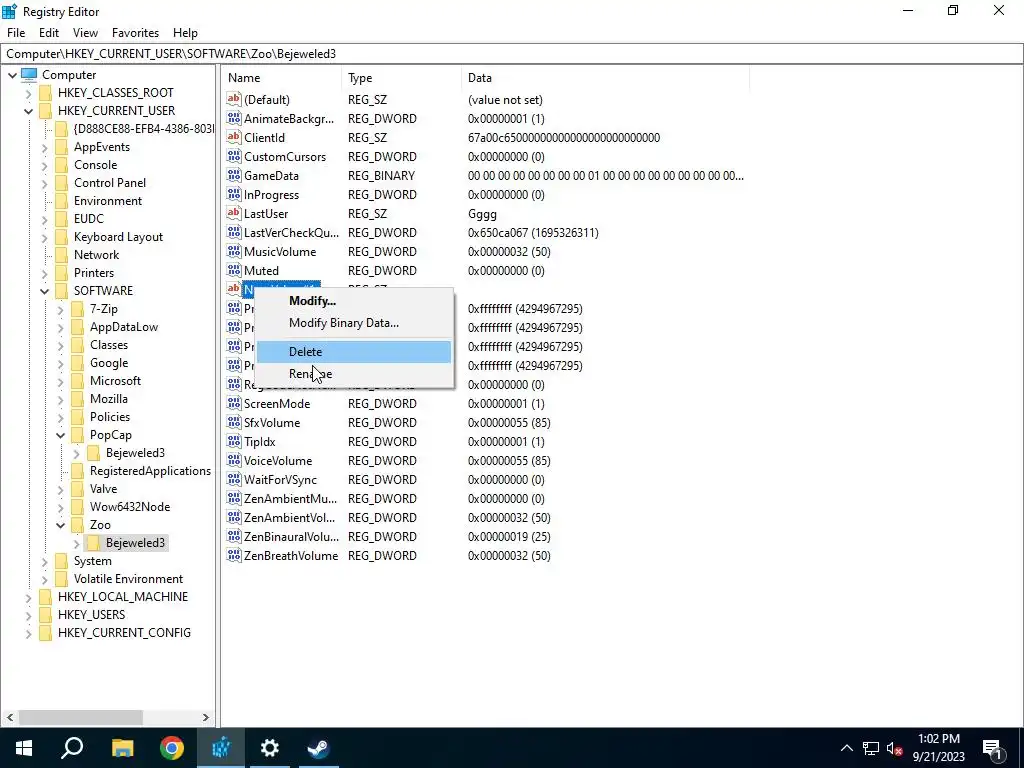1024x768 pixels.
Task: Choose Delete in the context menu
Action: [353, 351]
